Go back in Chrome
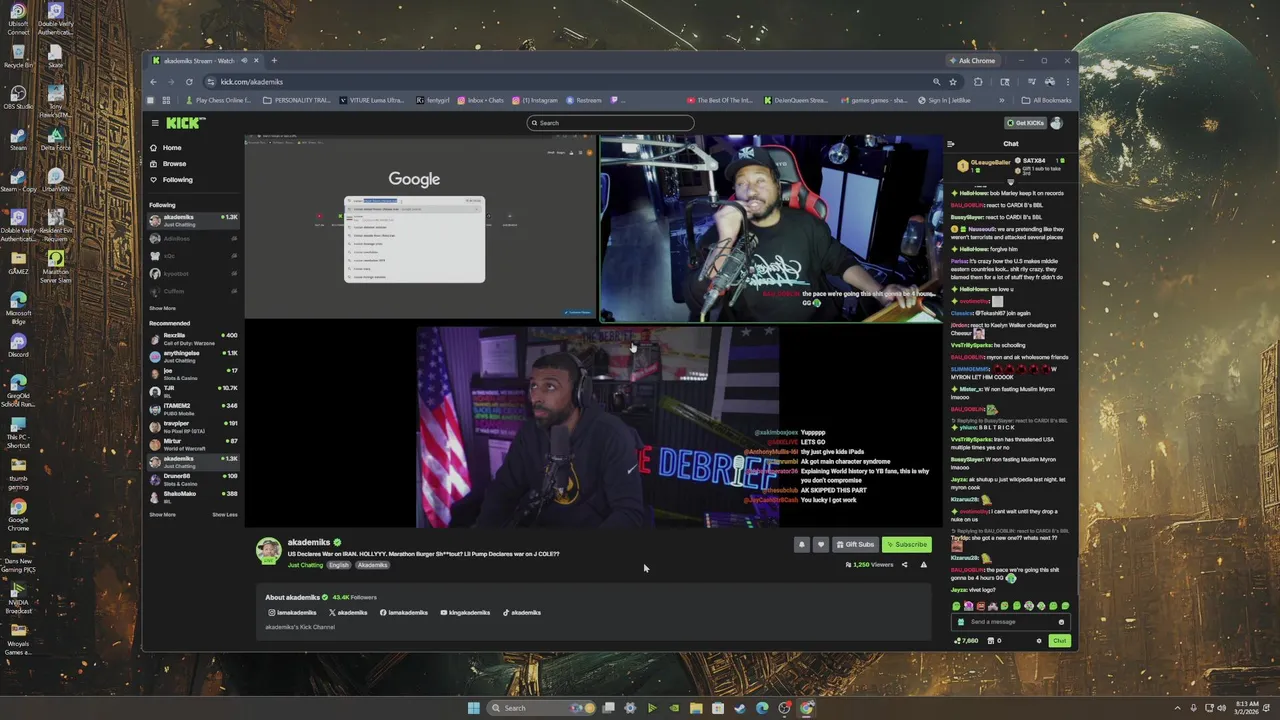The image size is (1280, 720). click(x=153, y=82)
